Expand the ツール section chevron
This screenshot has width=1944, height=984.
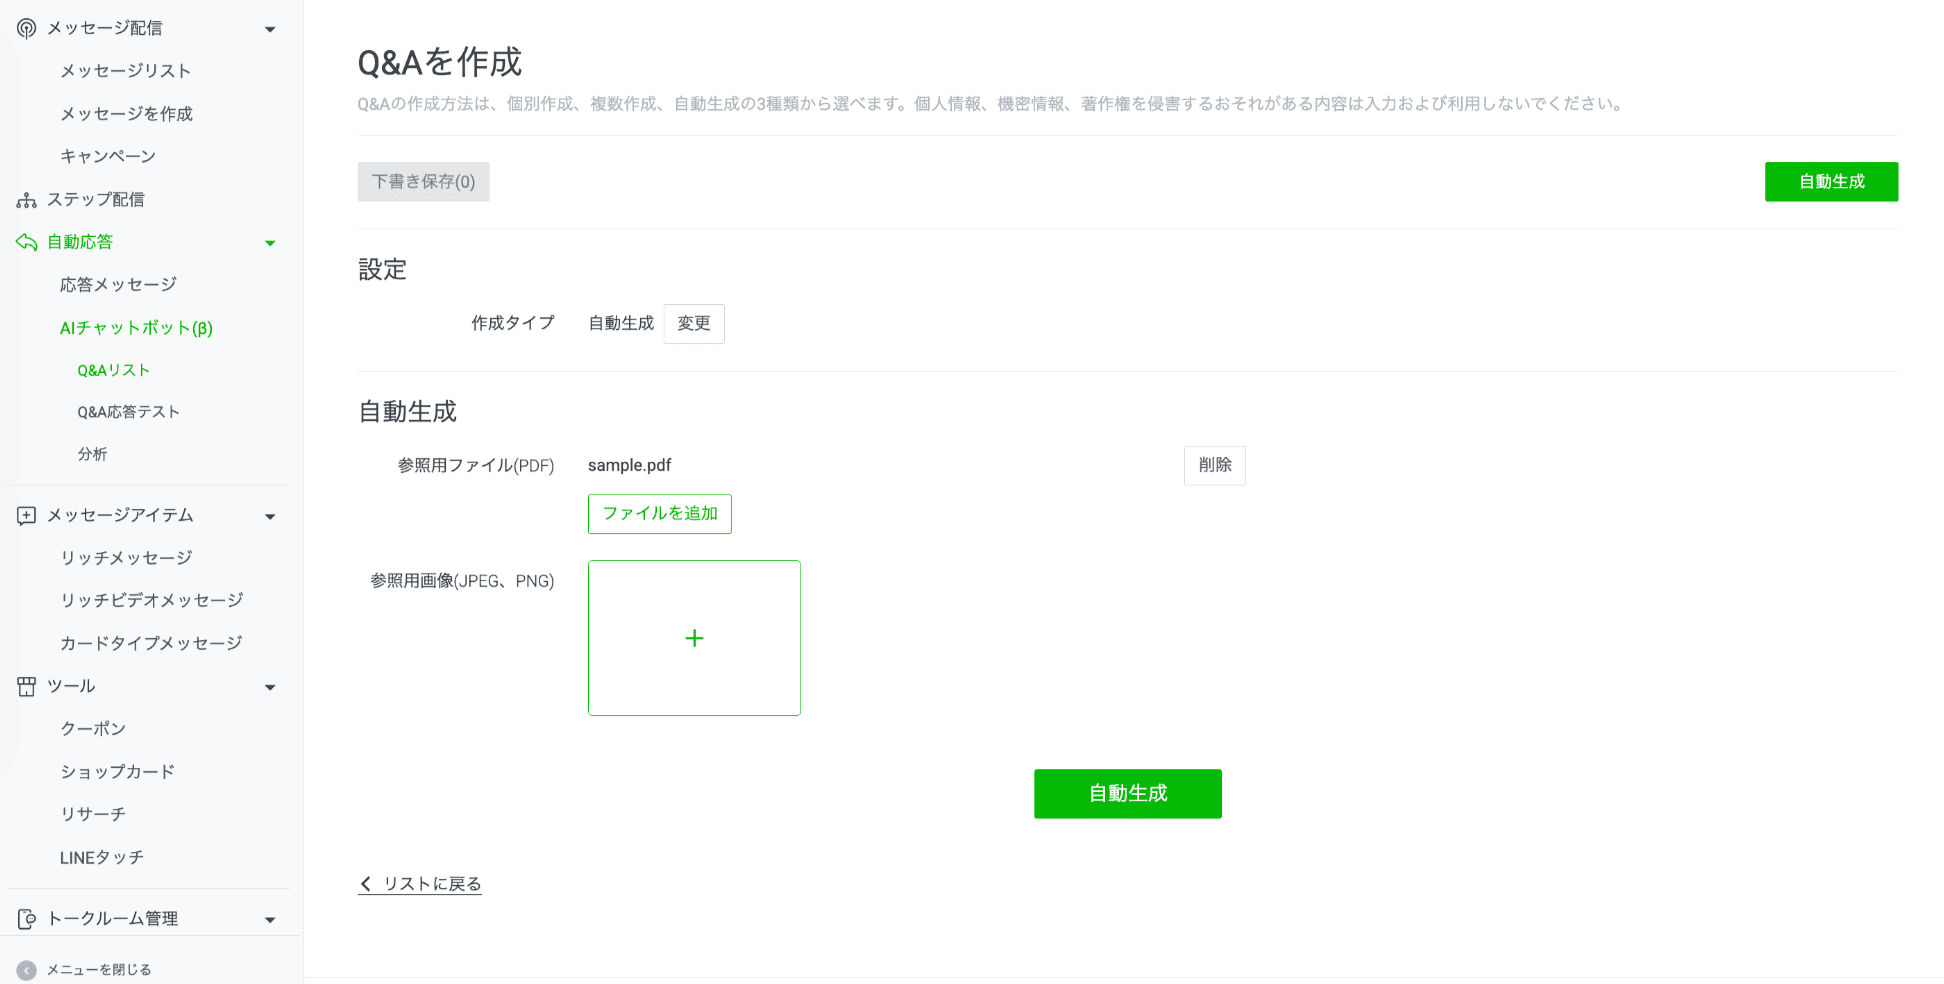pos(270,687)
